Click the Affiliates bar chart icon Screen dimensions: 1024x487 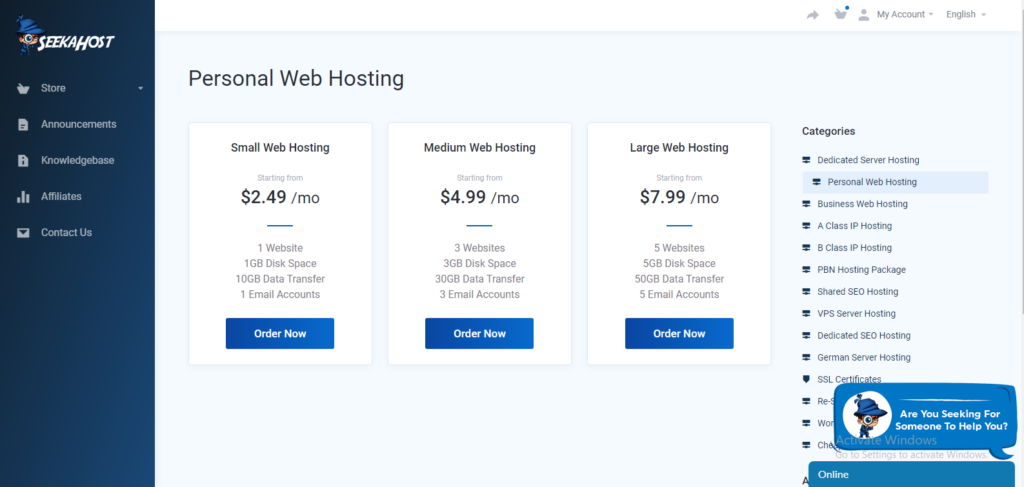(x=24, y=196)
